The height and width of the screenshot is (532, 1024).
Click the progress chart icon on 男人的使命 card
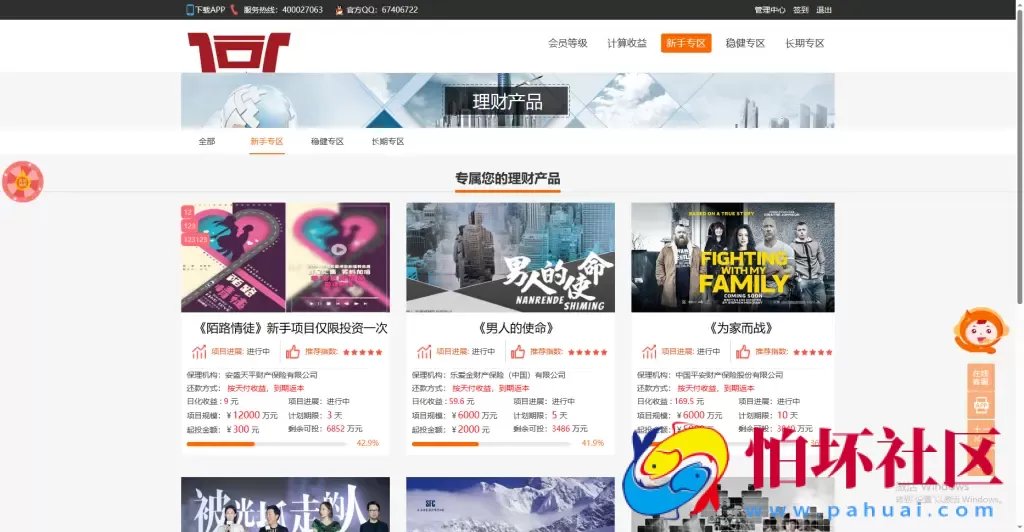tap(424, 352)
